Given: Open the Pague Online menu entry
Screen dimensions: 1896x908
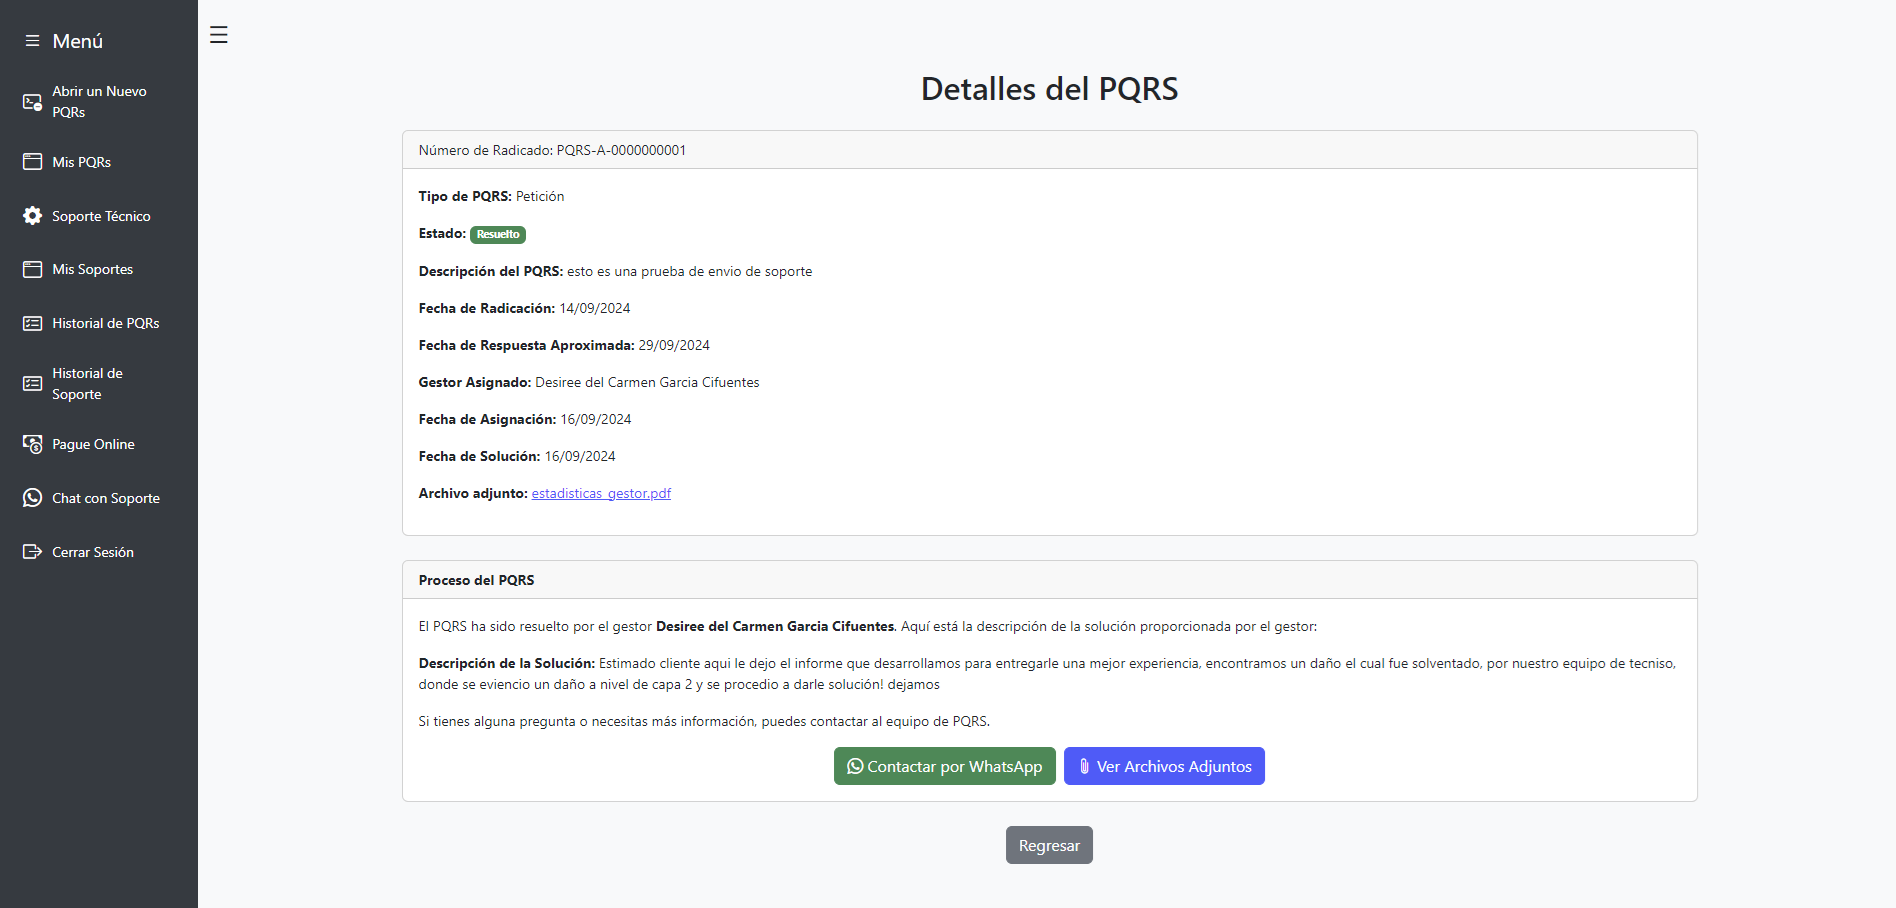Looking at the screenshot, I should 93,444.
